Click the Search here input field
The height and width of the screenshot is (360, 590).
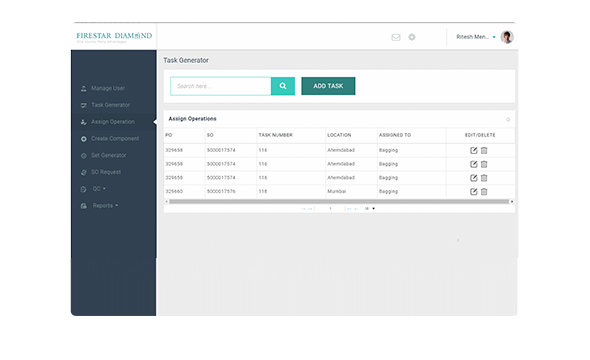pos(220,86)
